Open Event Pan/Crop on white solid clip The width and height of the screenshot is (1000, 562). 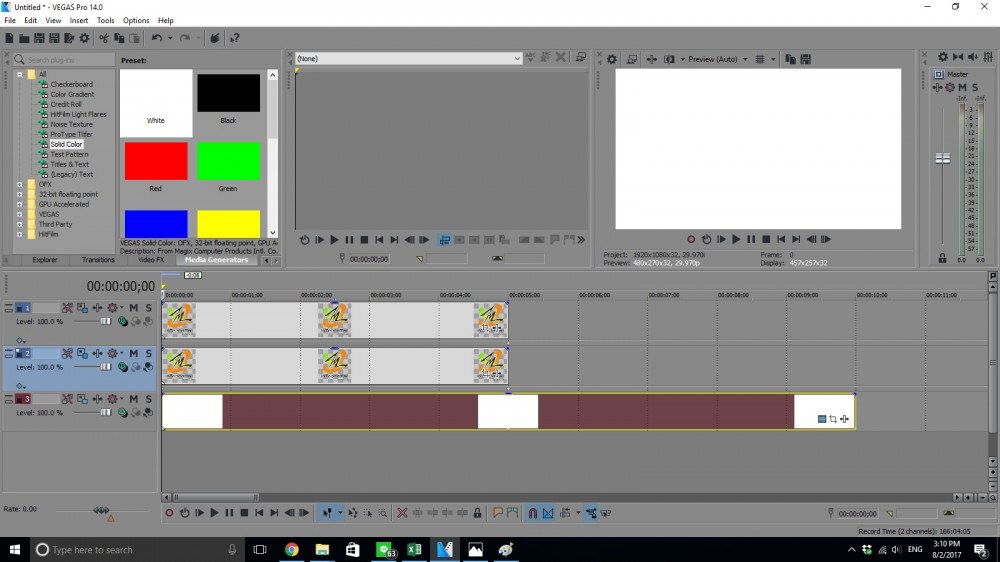[833, 419]
